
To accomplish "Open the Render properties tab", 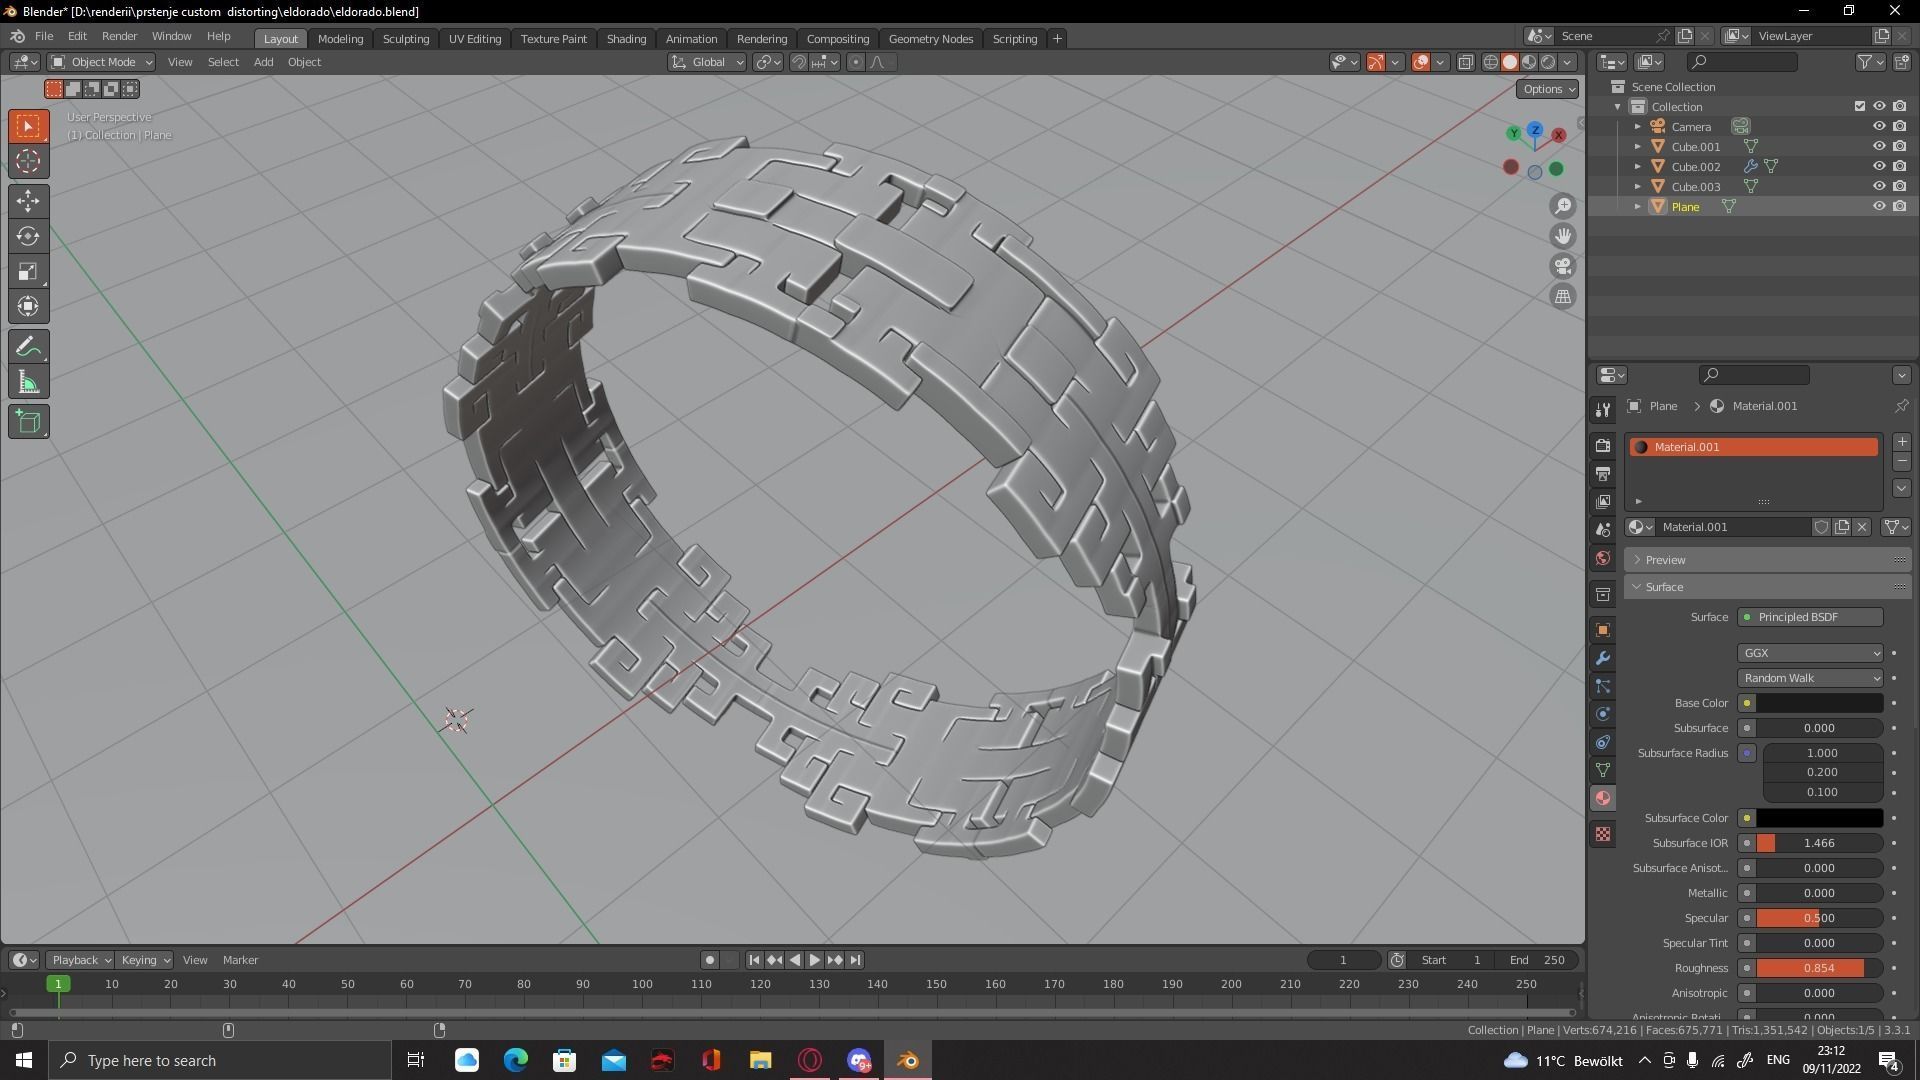I will (x=1603, y=446).
